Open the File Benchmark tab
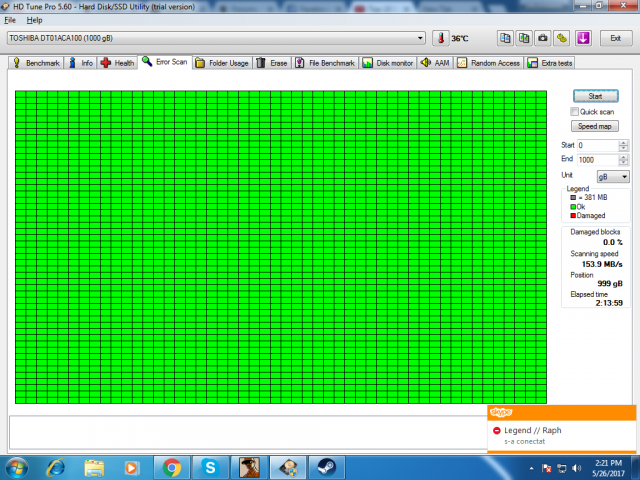640x480 pixels. pyautogui.click(x=326, y=63)
